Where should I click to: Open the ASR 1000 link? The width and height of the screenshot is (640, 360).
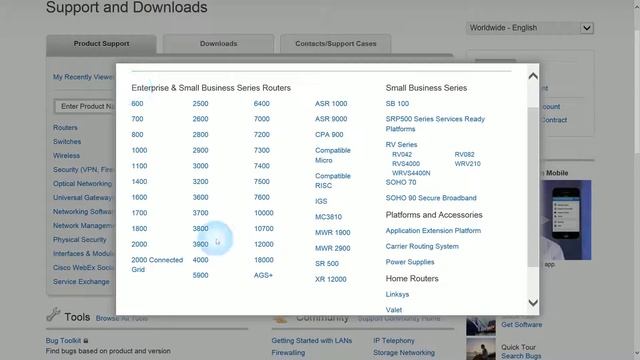pos(331,104)
